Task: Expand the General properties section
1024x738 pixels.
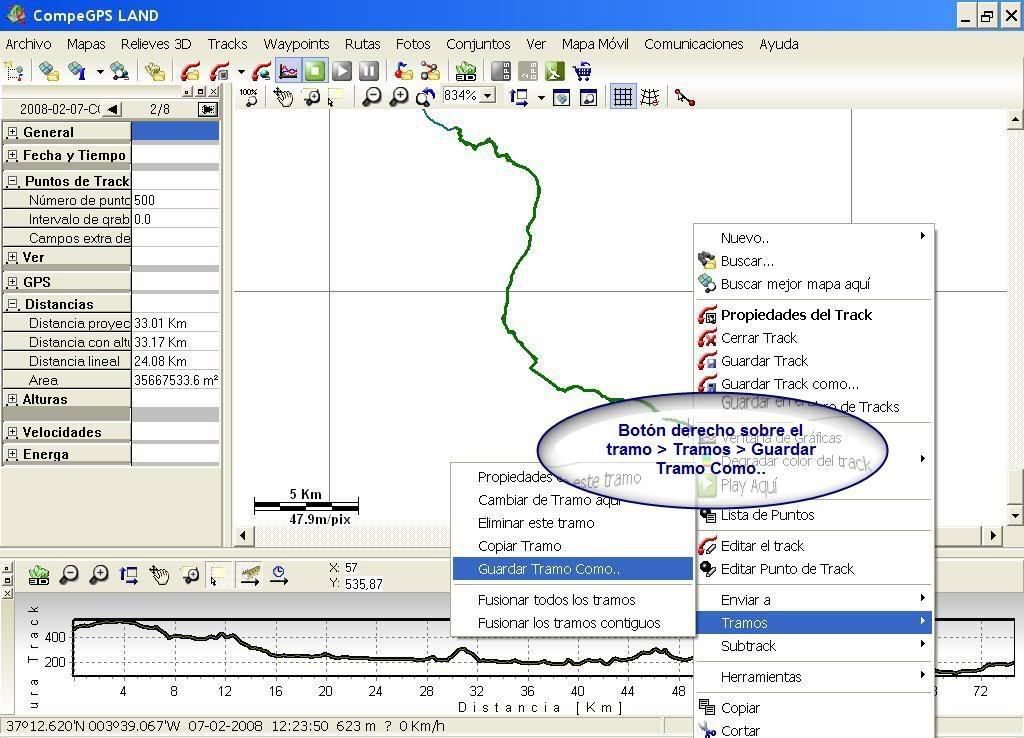Action: pyautogui.click(x=12, y=132)
